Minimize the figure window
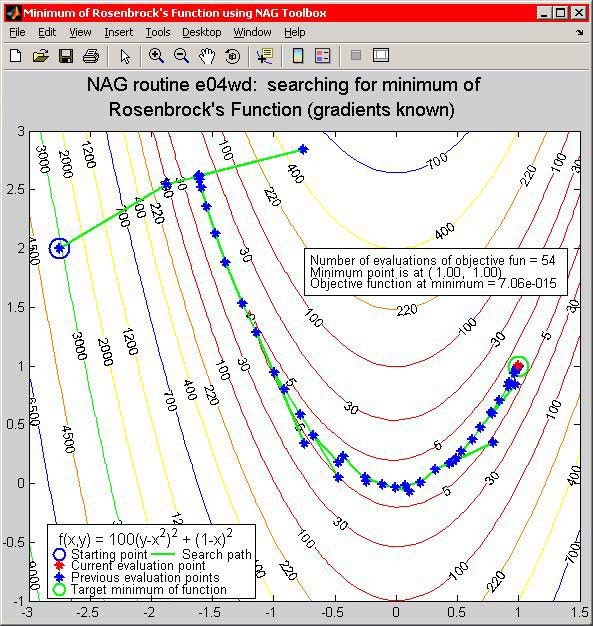The height and width of the screenshot is (626, 593). (543, 13)
